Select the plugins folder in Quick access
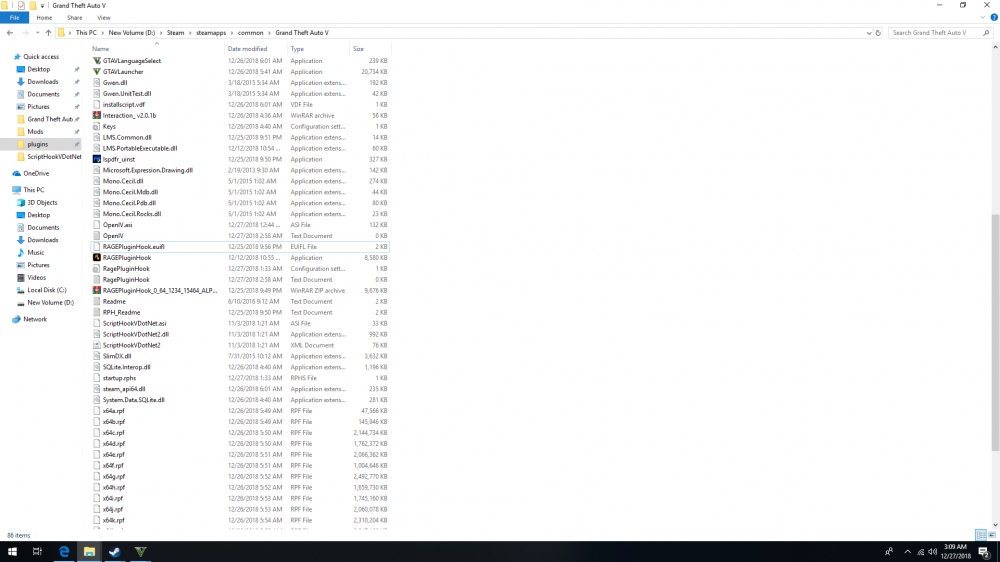This screenshot has height=562, width=1000. pyautogui.click(x=38, y=144)
